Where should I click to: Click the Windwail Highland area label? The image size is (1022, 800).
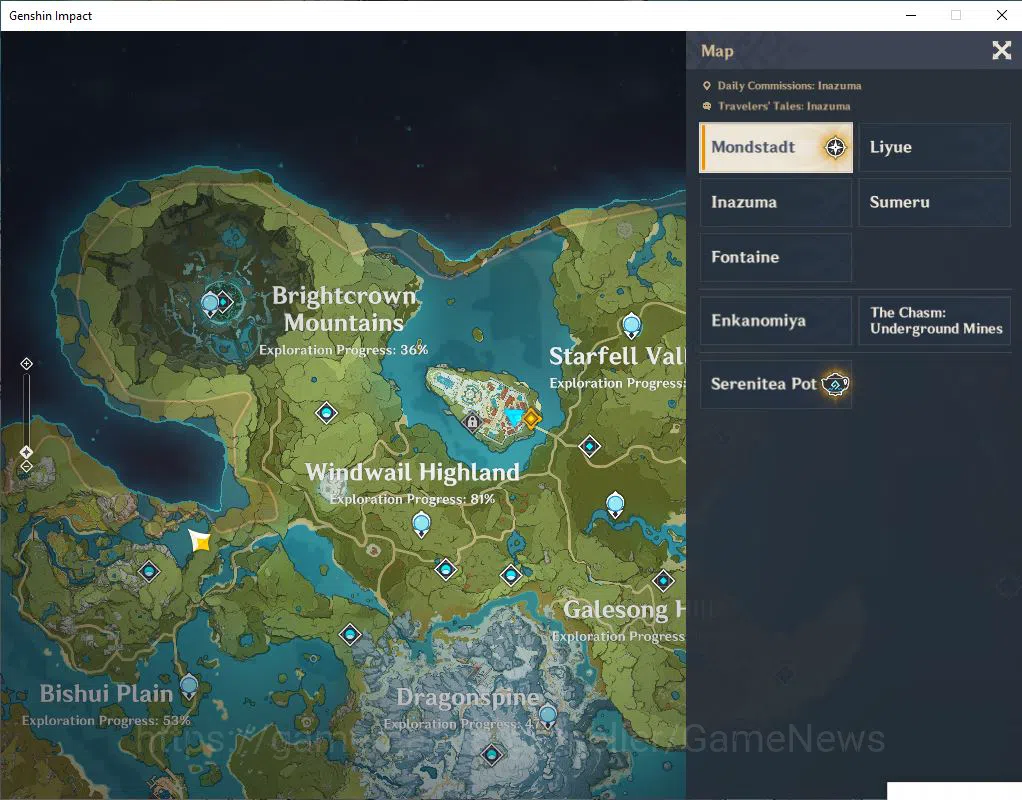413,472
